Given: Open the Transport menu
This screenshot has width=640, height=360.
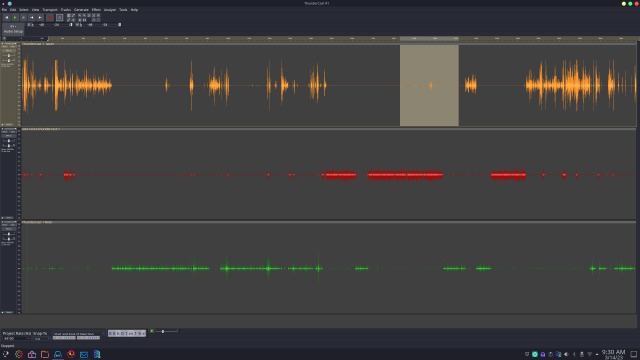Looking at the screenshot, I should (50, 10).
